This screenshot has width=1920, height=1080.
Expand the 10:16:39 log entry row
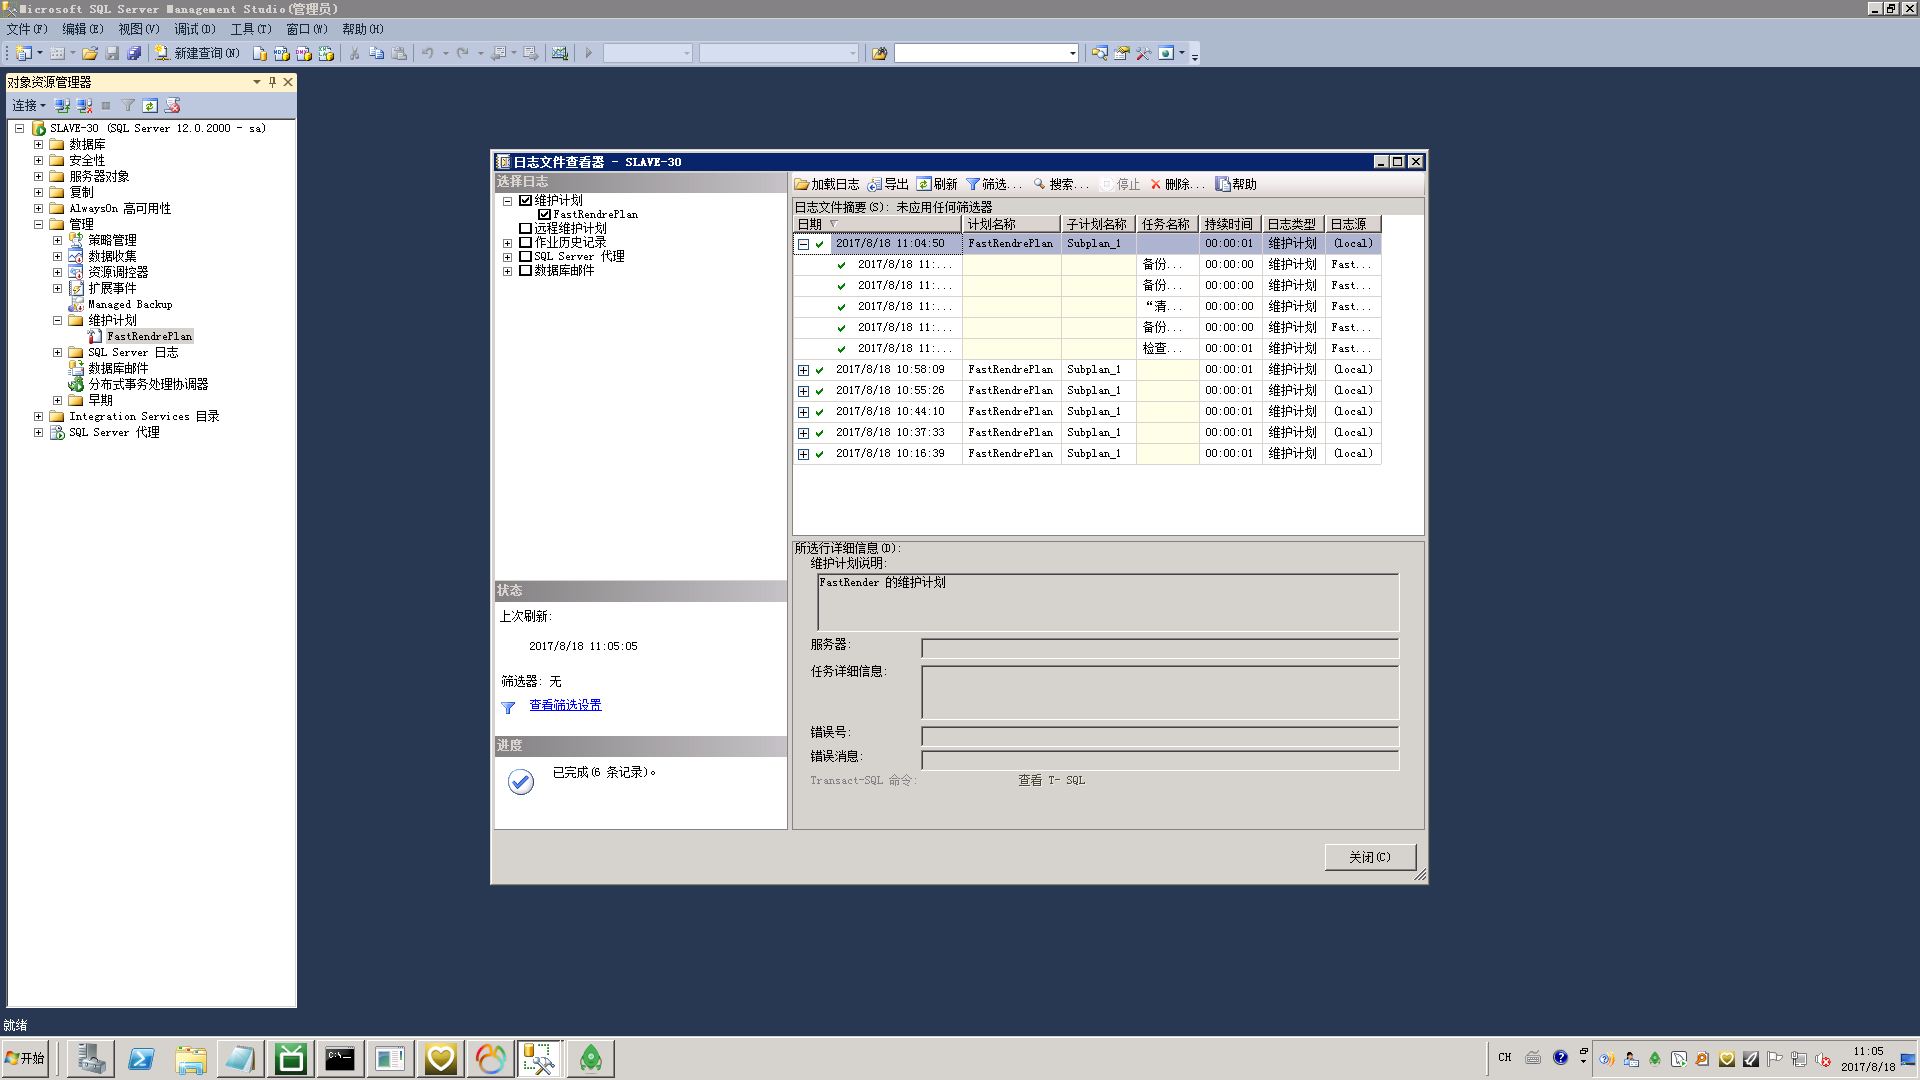[x=803, y=454]
